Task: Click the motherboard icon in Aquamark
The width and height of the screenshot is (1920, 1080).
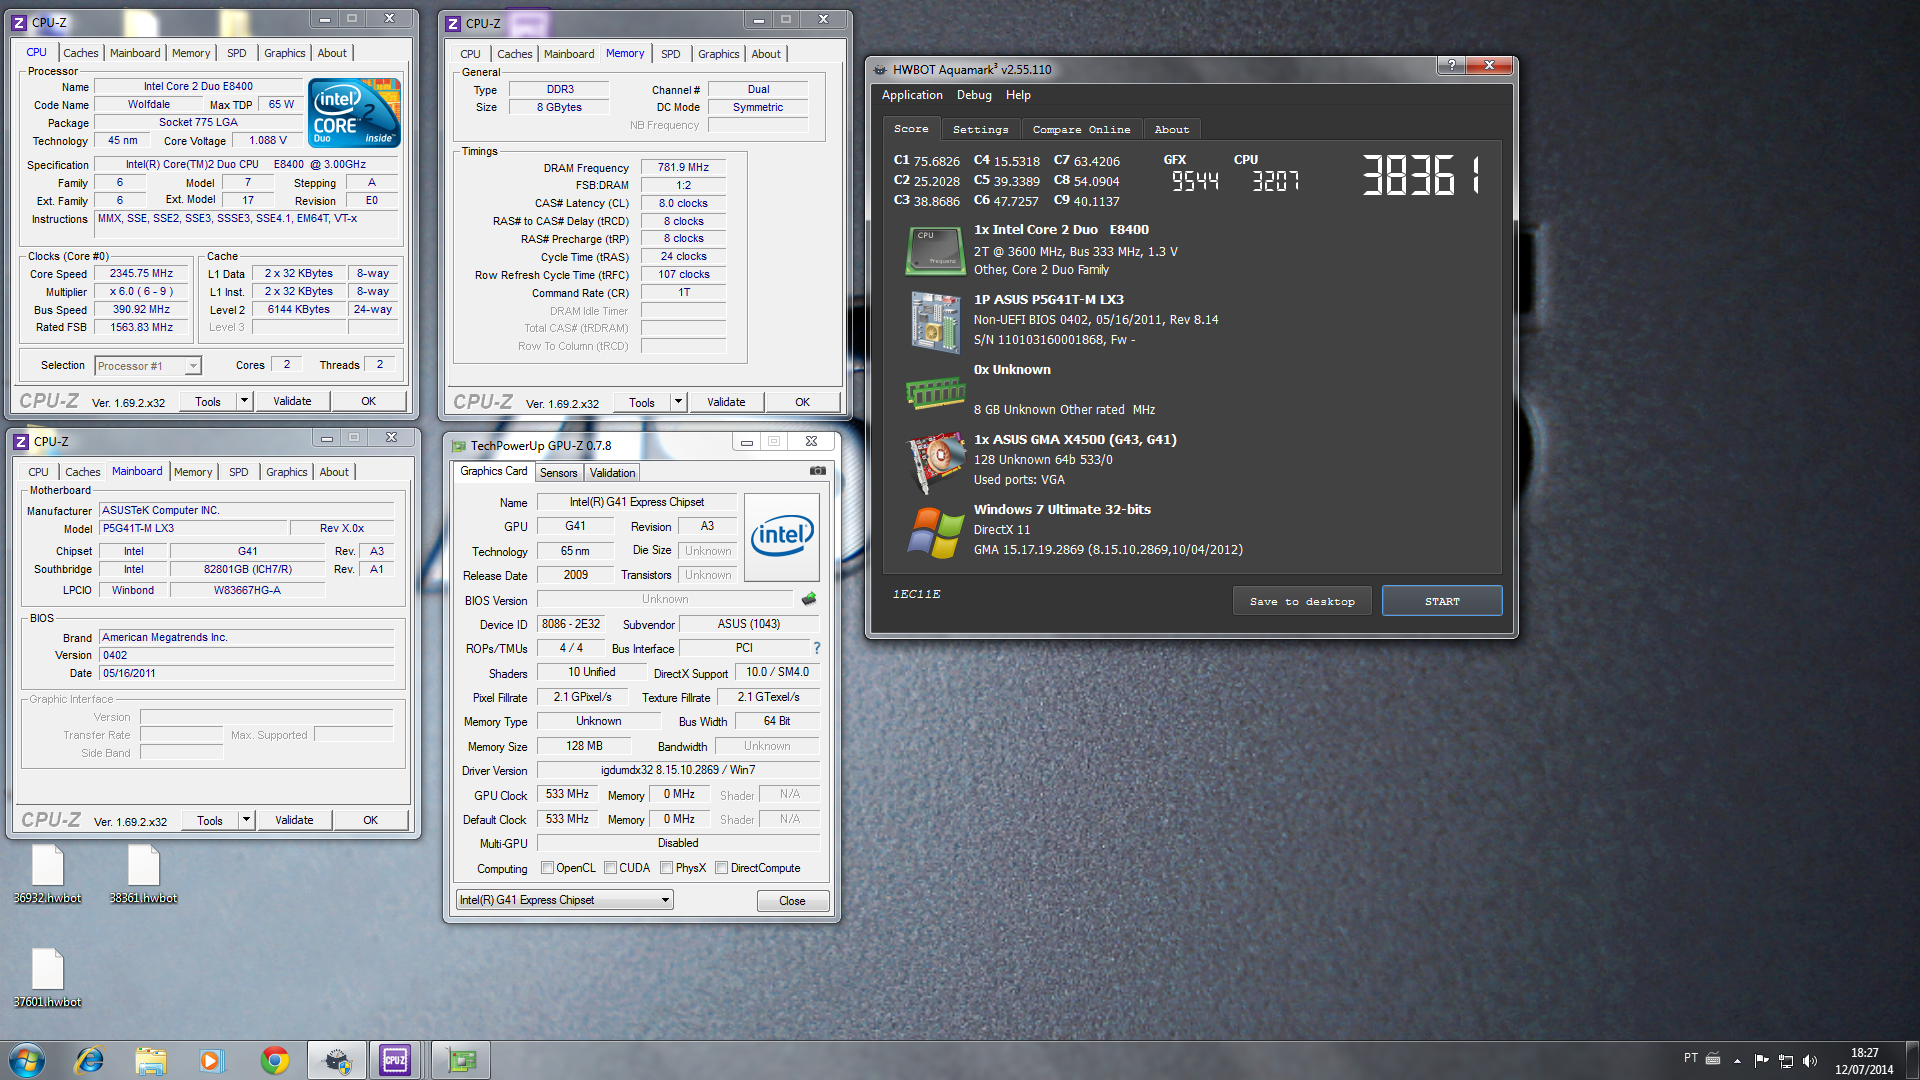Action: tap(934, 321)
